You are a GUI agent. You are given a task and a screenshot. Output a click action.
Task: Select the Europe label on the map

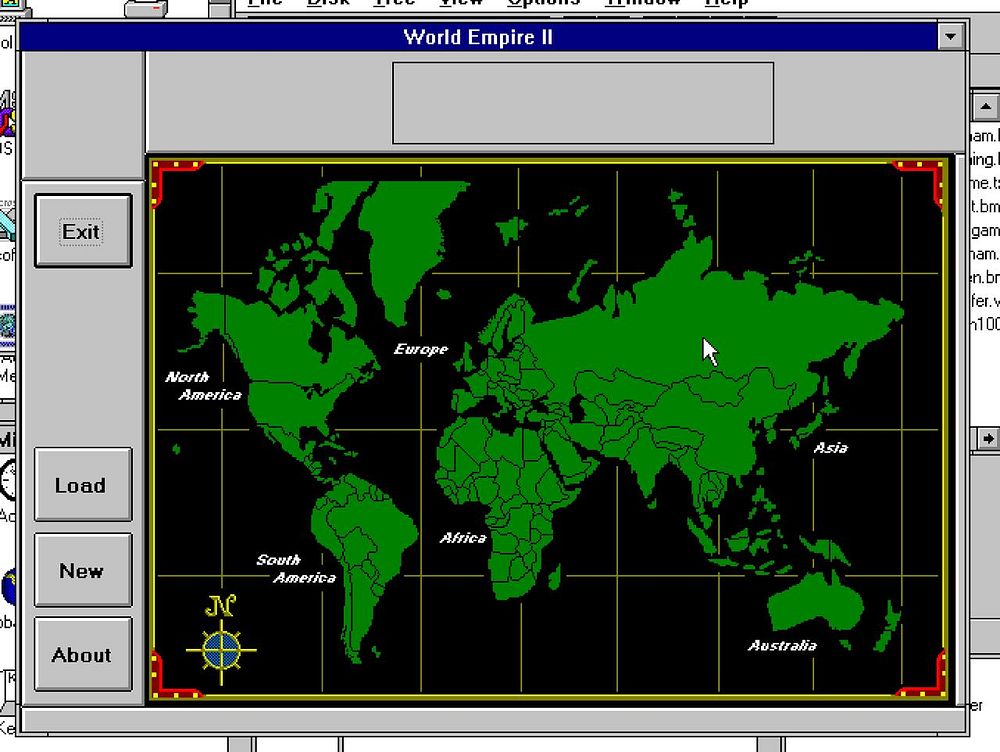coord(421,349)
